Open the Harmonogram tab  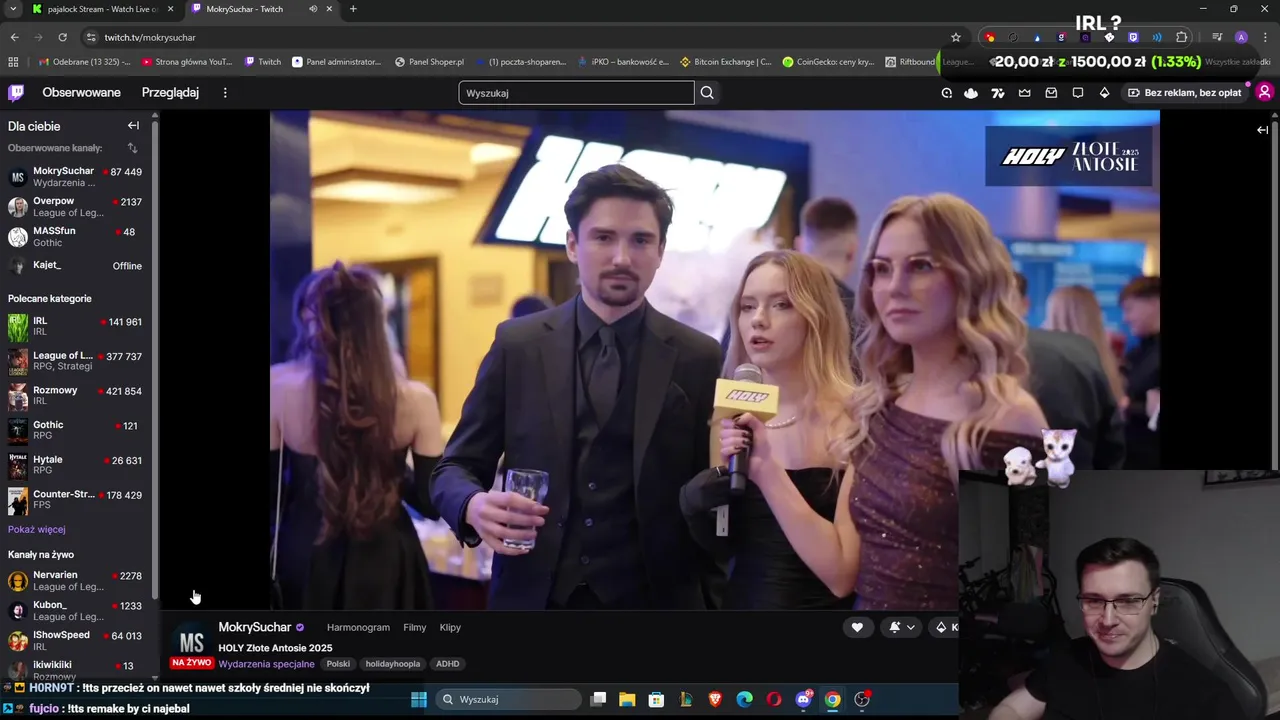click(358, 628)
